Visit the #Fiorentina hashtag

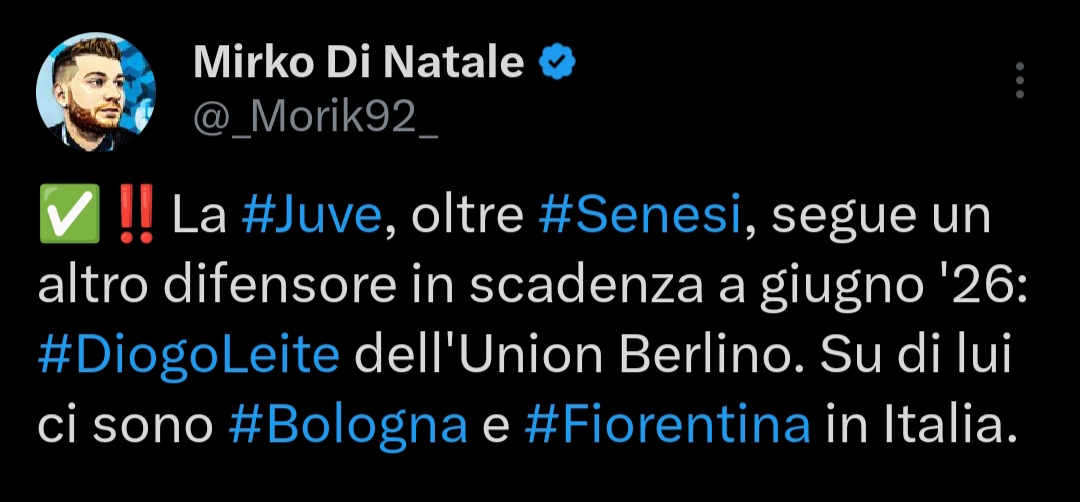coord(667,426)
